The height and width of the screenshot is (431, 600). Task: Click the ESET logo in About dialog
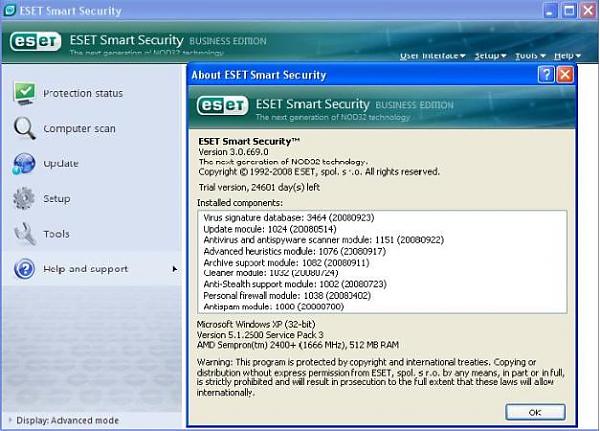tap(222, 105)
